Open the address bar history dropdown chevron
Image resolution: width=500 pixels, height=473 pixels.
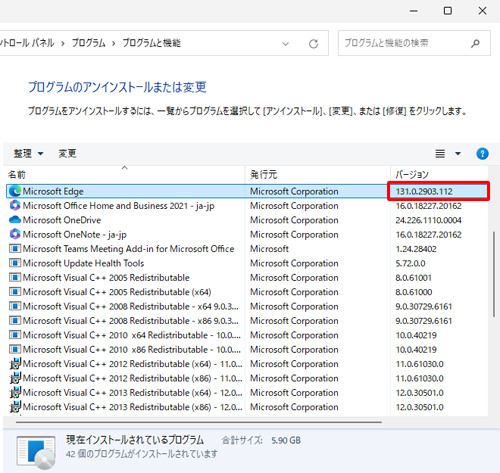286,44
